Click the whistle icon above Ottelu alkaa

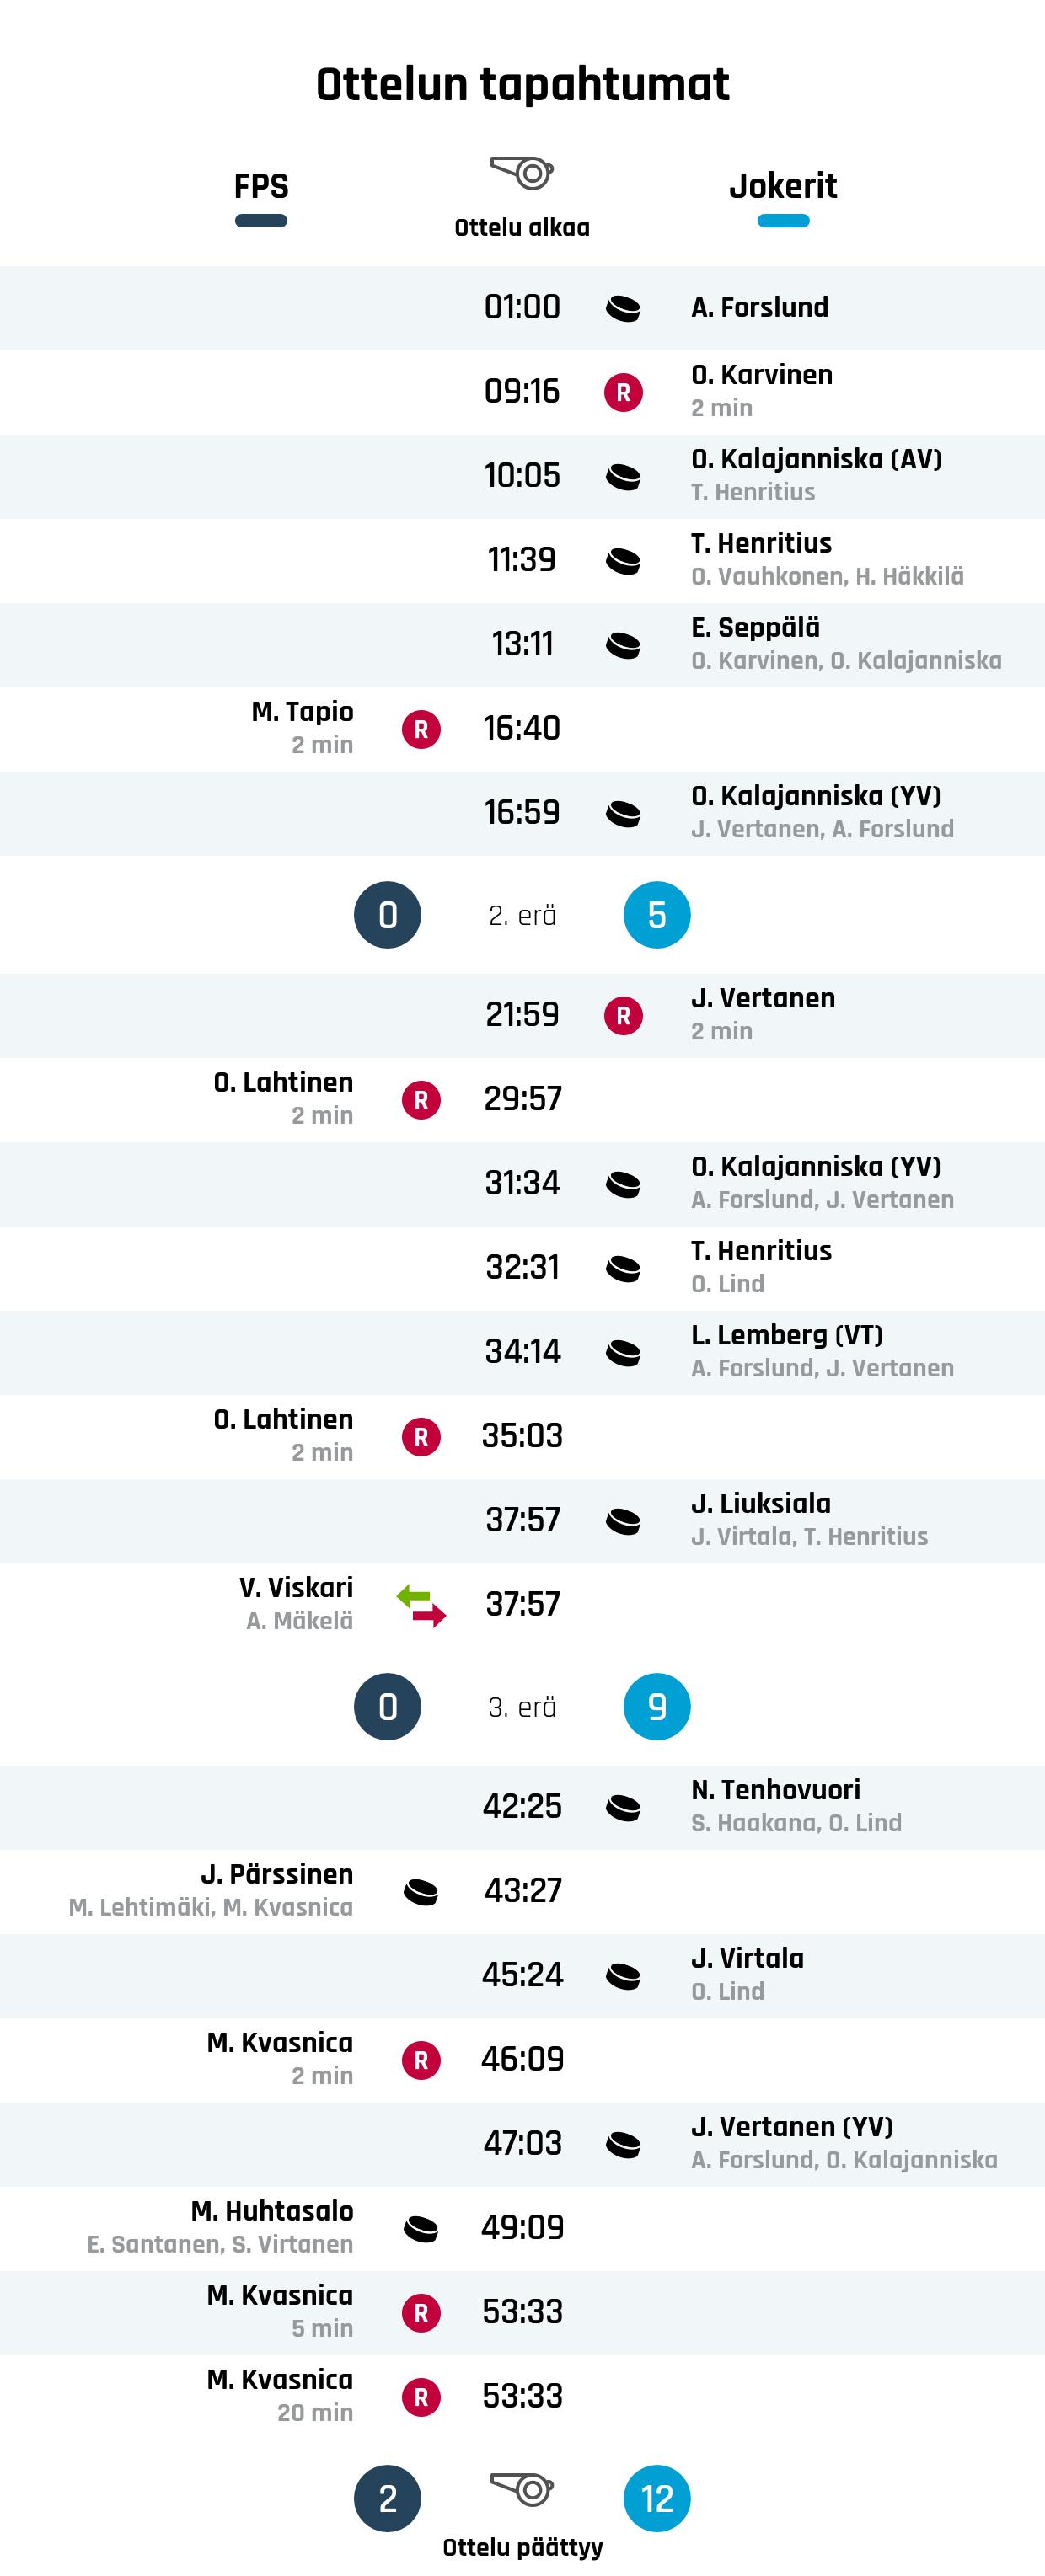(522, 173)
